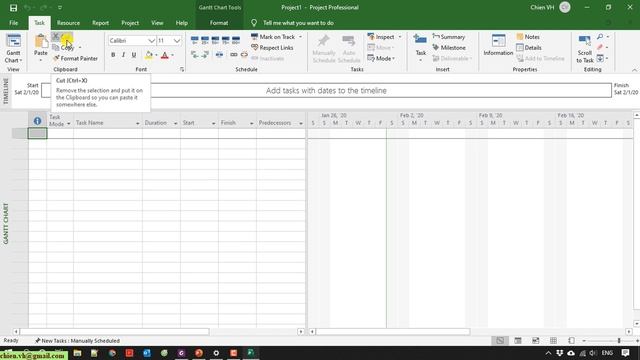640x360 pixels.
Task: Open the font name dropdown
Action: [x=151, y=41]
